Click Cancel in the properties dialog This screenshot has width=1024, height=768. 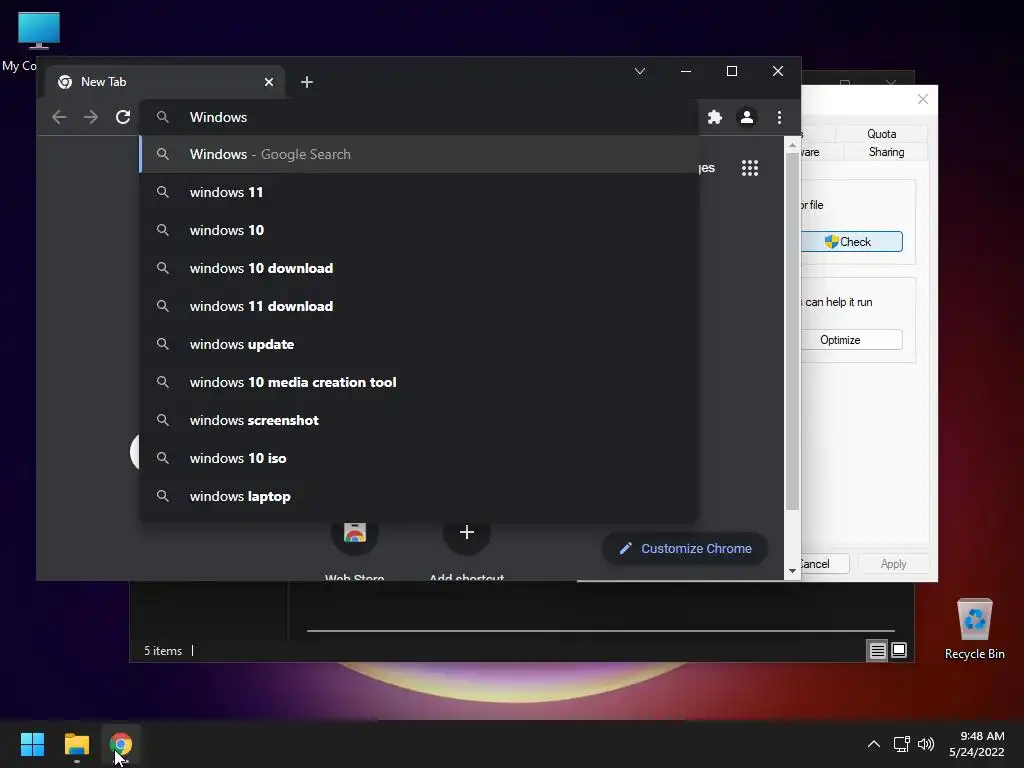pyautogui.click(x=824, y=564)
